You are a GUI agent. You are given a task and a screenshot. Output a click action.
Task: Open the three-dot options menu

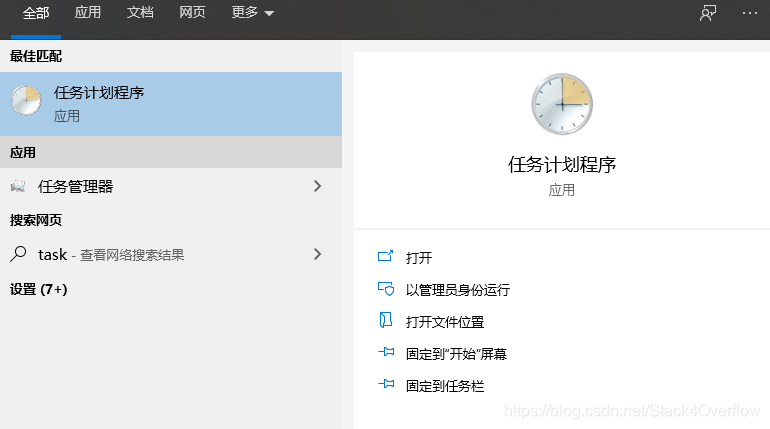750,13
